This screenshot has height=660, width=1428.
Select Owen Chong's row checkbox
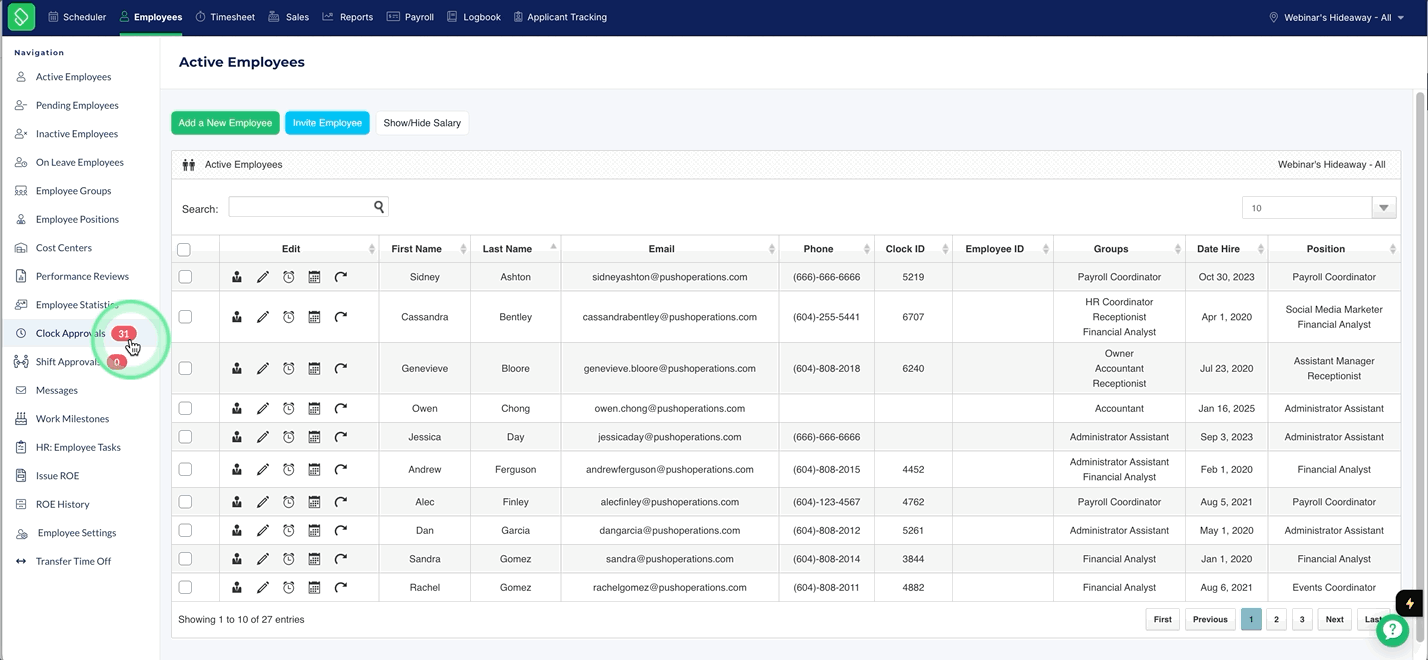185,409
